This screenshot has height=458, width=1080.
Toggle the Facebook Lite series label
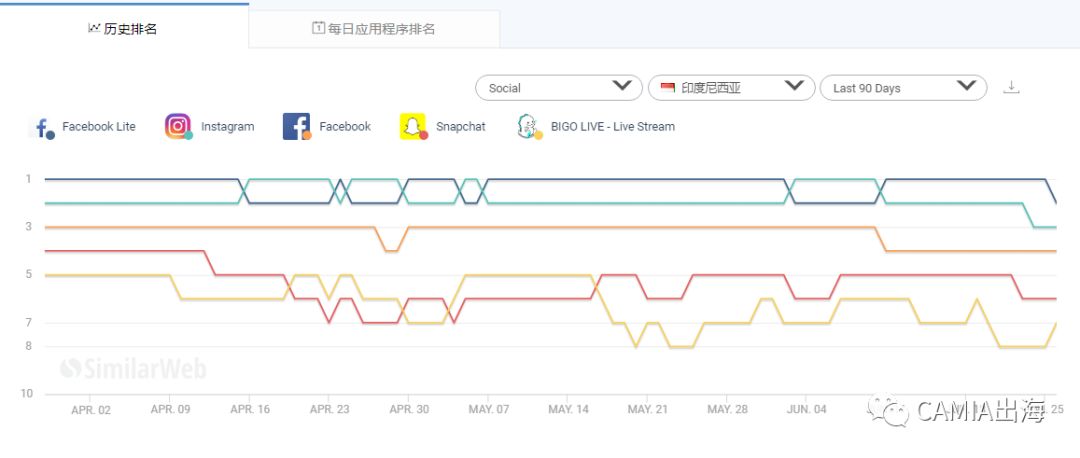point(98,127)
